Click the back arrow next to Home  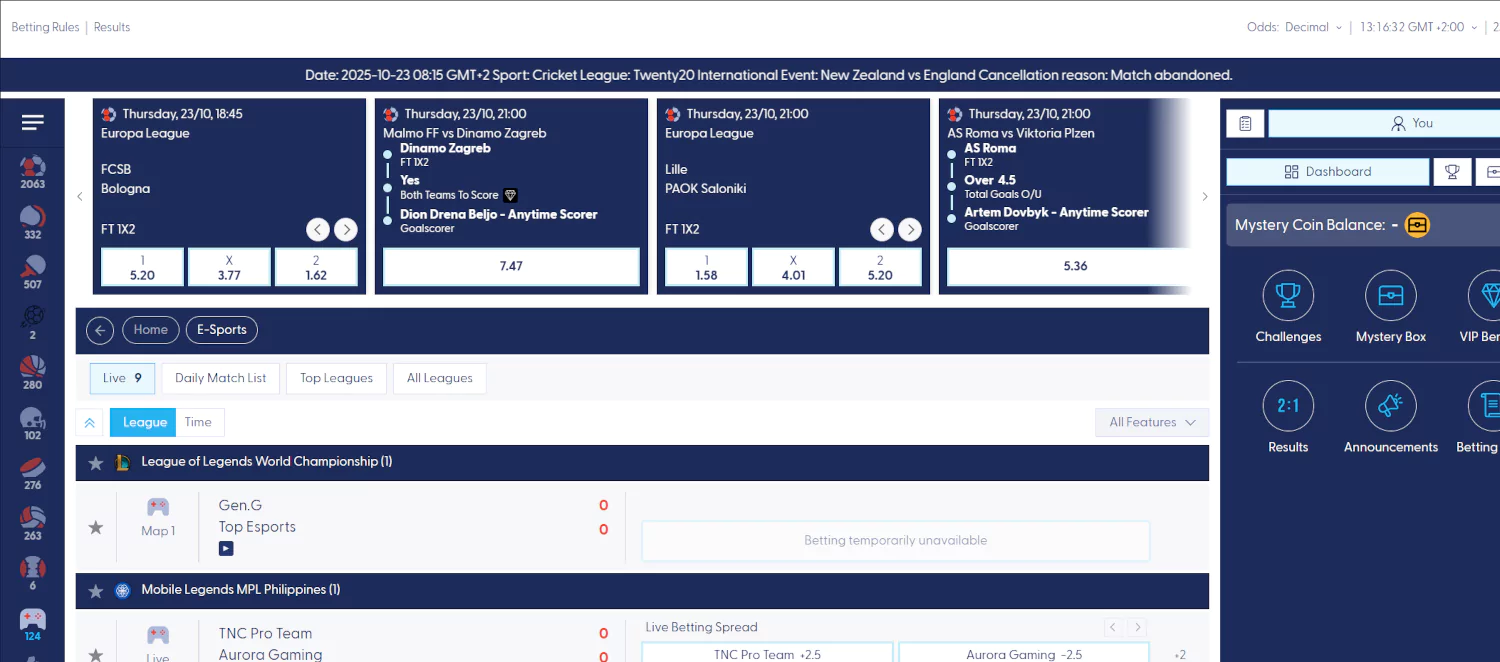[100, 330]
